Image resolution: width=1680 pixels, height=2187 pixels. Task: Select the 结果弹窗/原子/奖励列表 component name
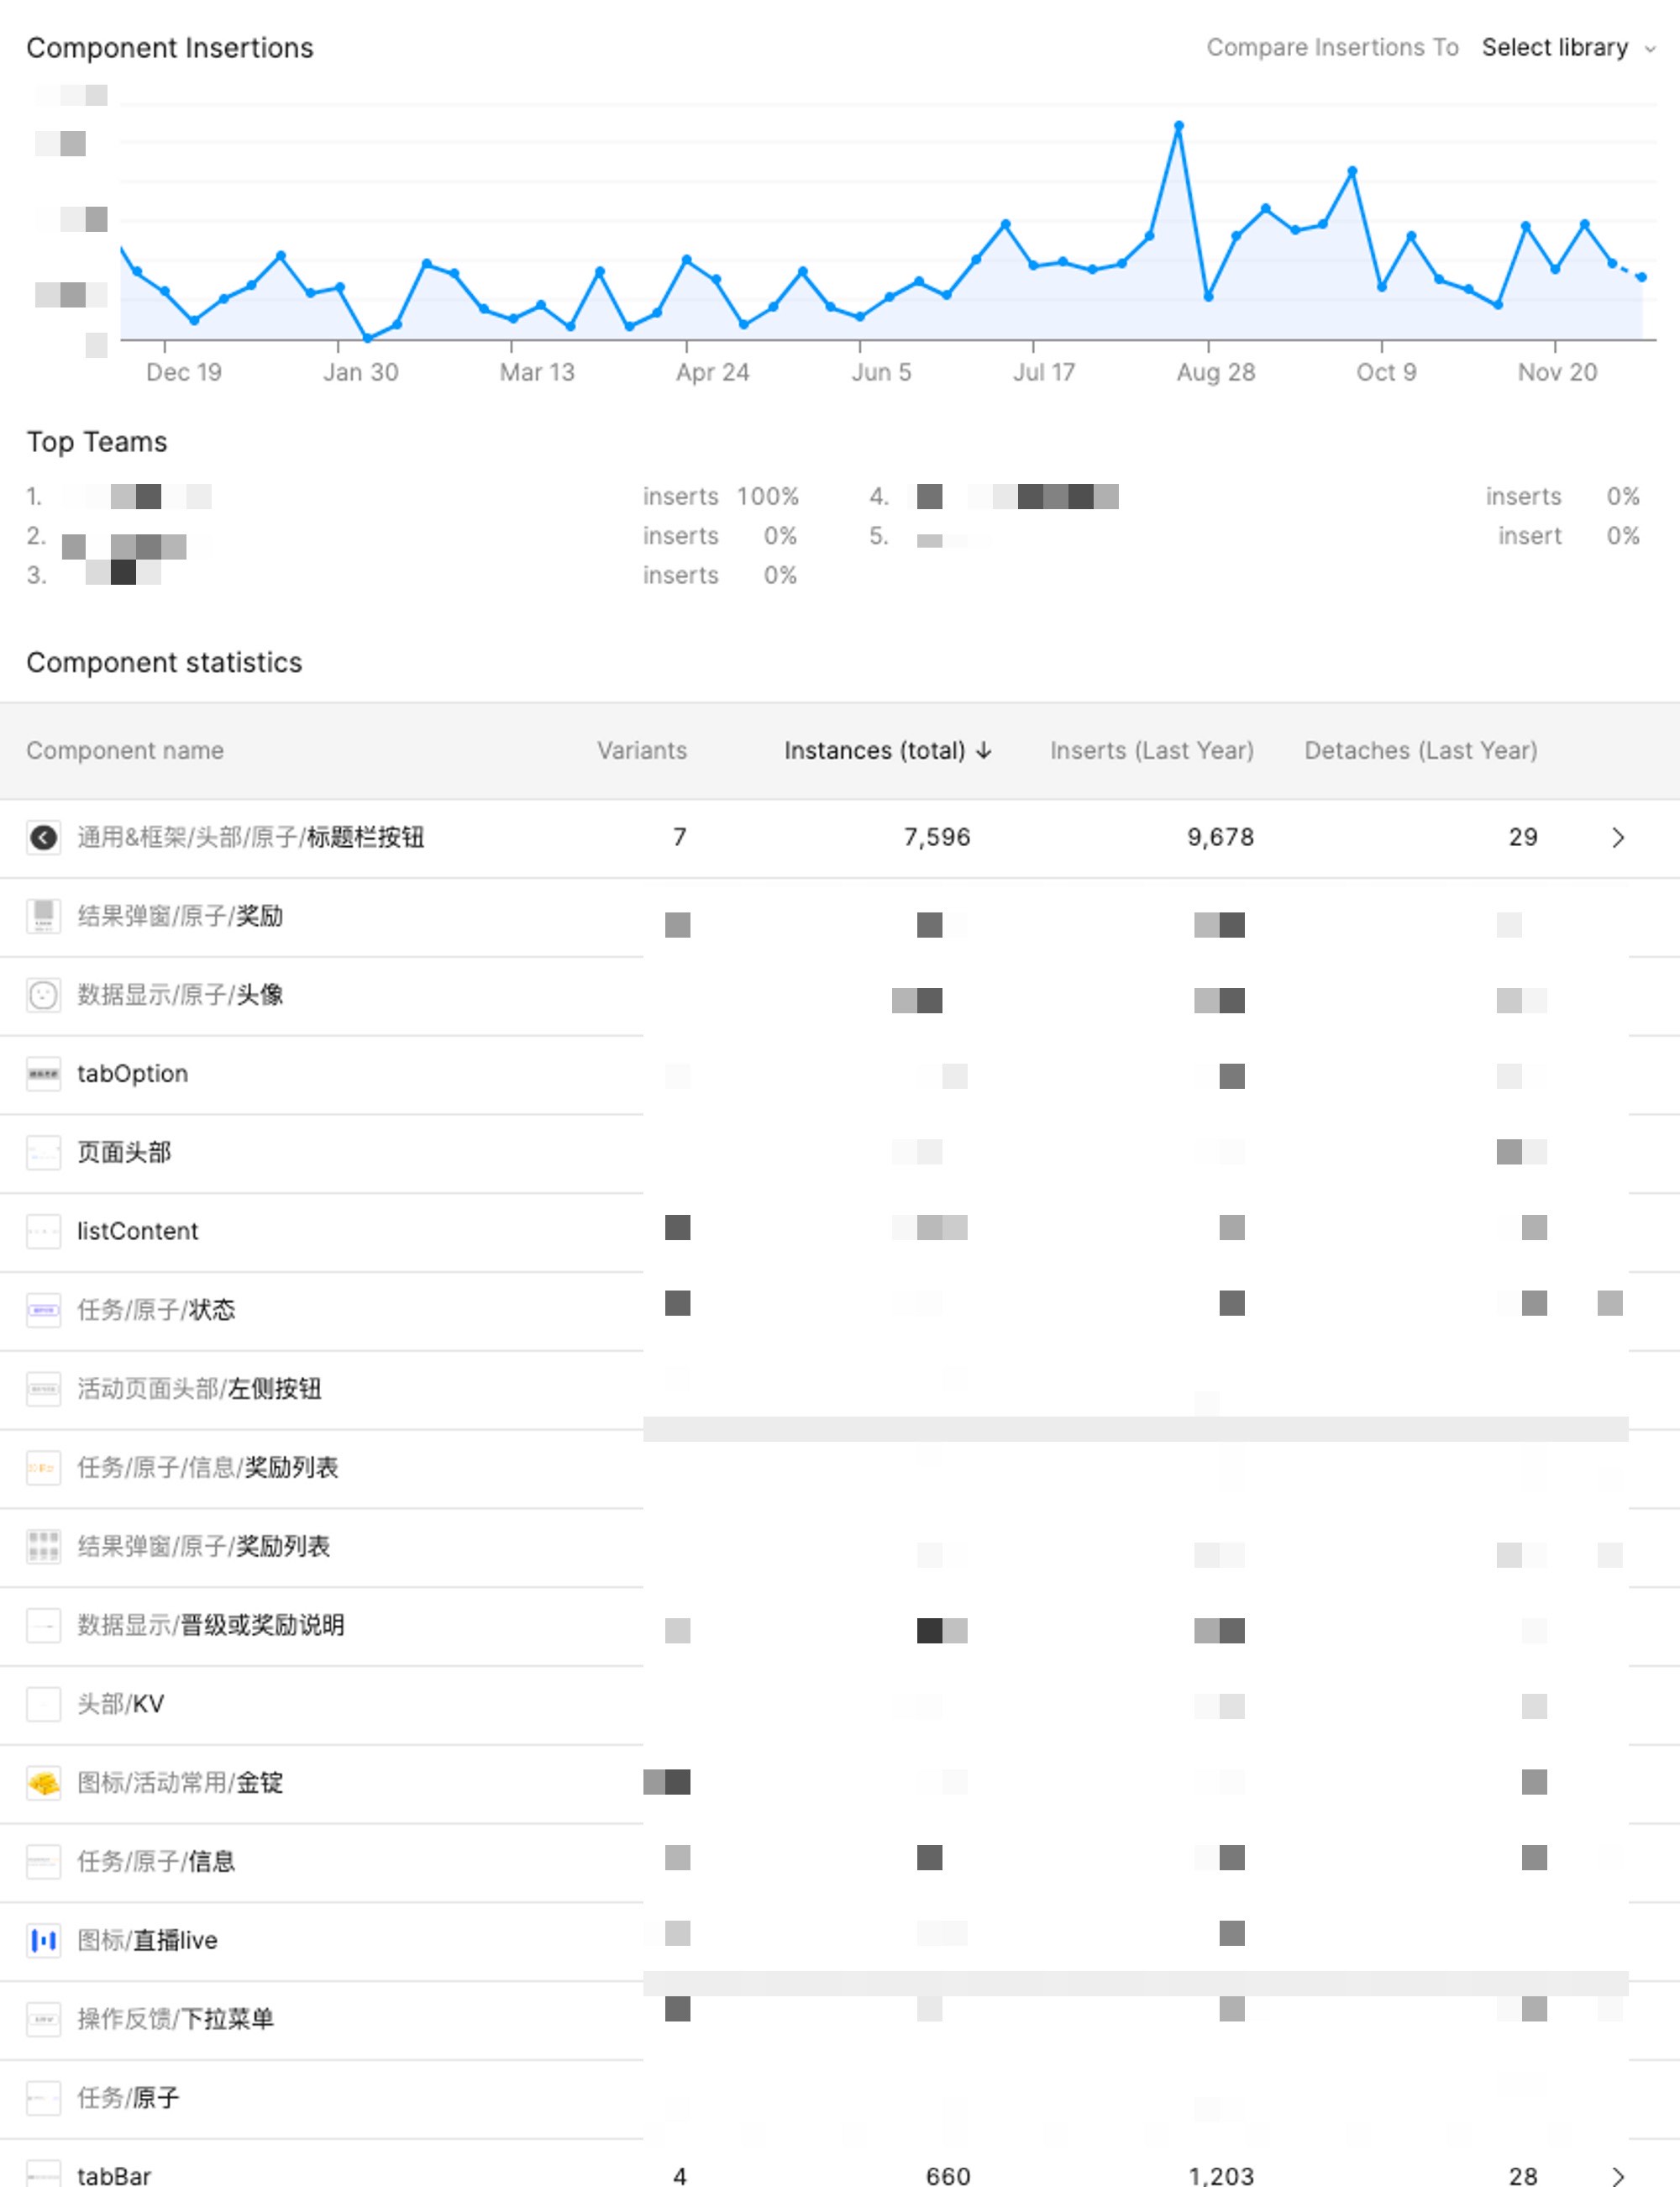[204, 1546]
